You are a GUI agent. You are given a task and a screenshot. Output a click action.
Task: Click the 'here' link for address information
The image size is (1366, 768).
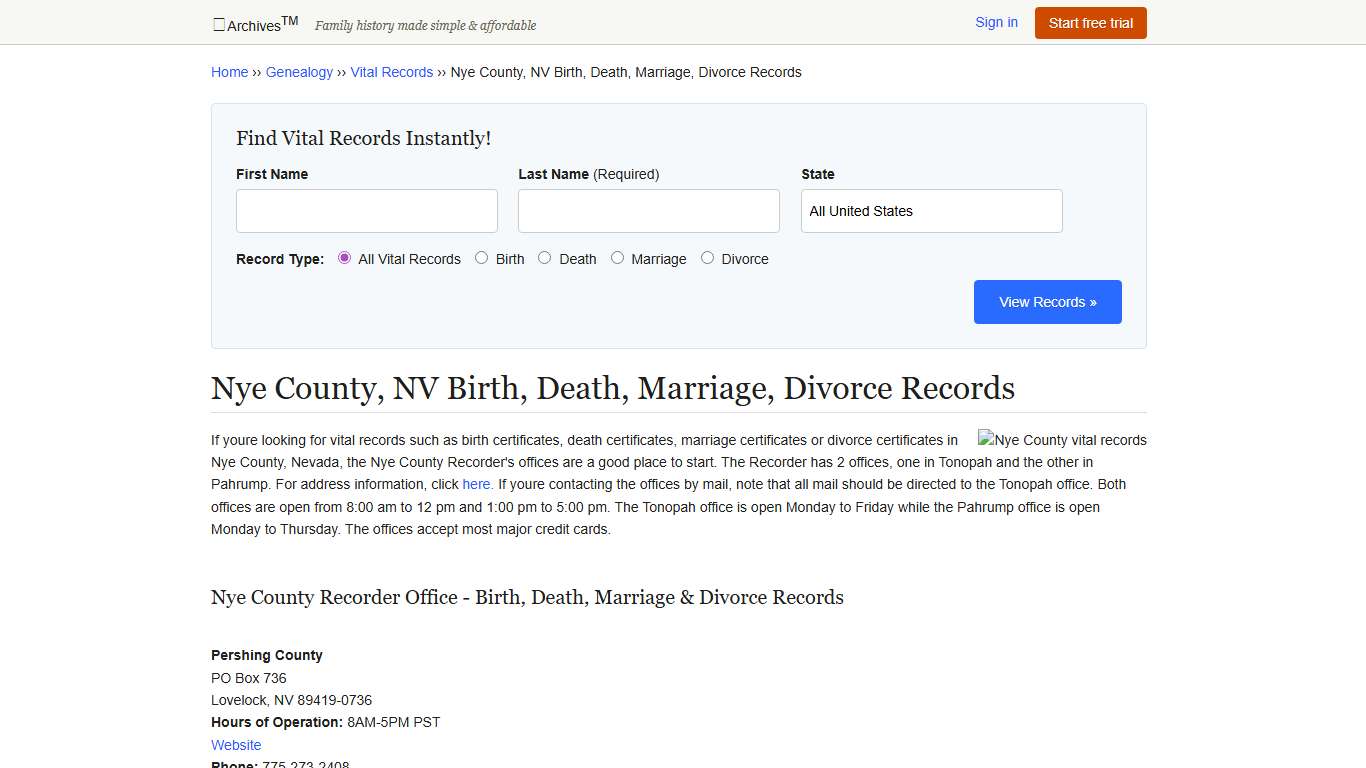pos(476,484)
